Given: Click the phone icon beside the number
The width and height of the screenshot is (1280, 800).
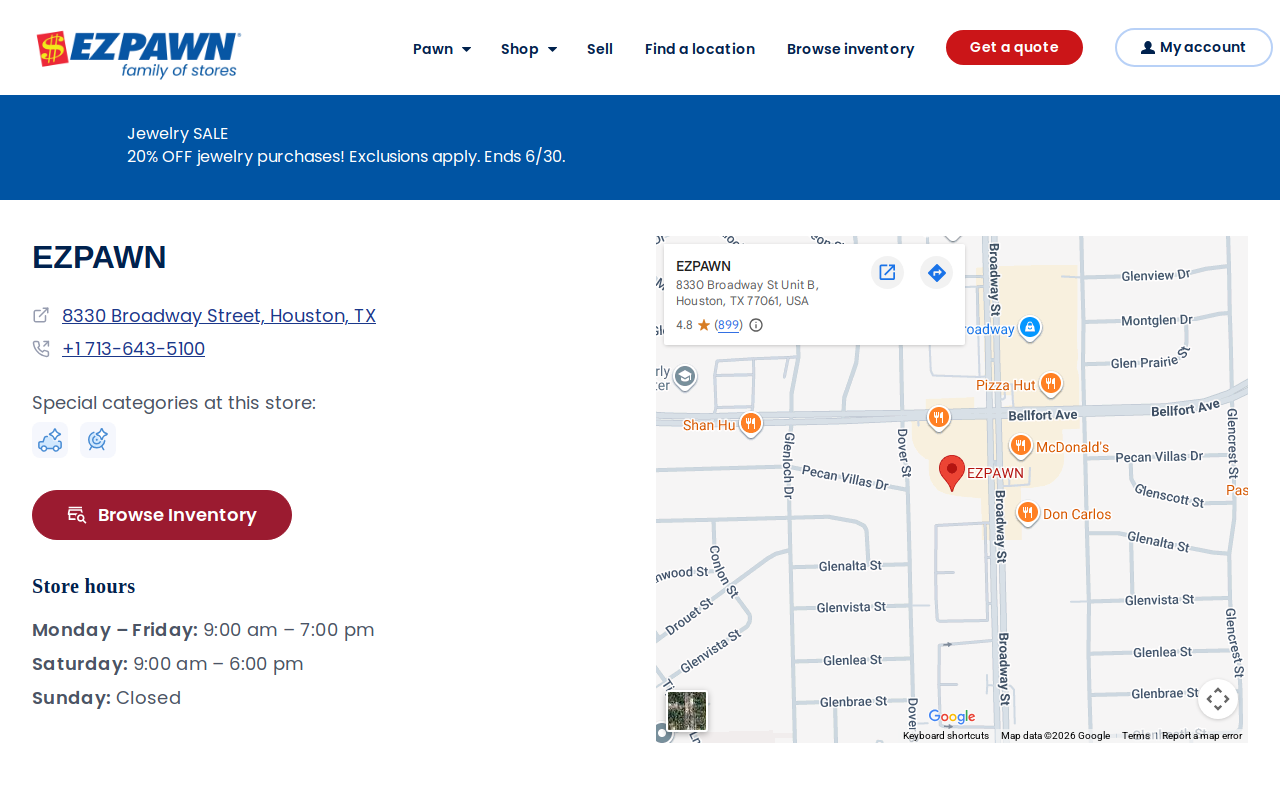Looking at the screenshot, I should (x=41, y=349).
